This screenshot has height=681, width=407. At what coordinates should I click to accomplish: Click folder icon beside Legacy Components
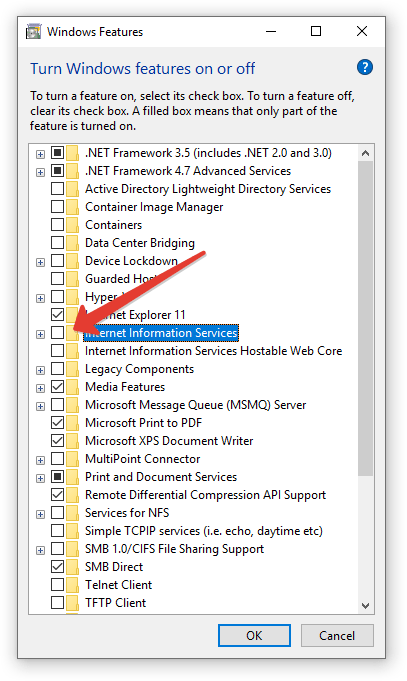(x=73, y=369)
